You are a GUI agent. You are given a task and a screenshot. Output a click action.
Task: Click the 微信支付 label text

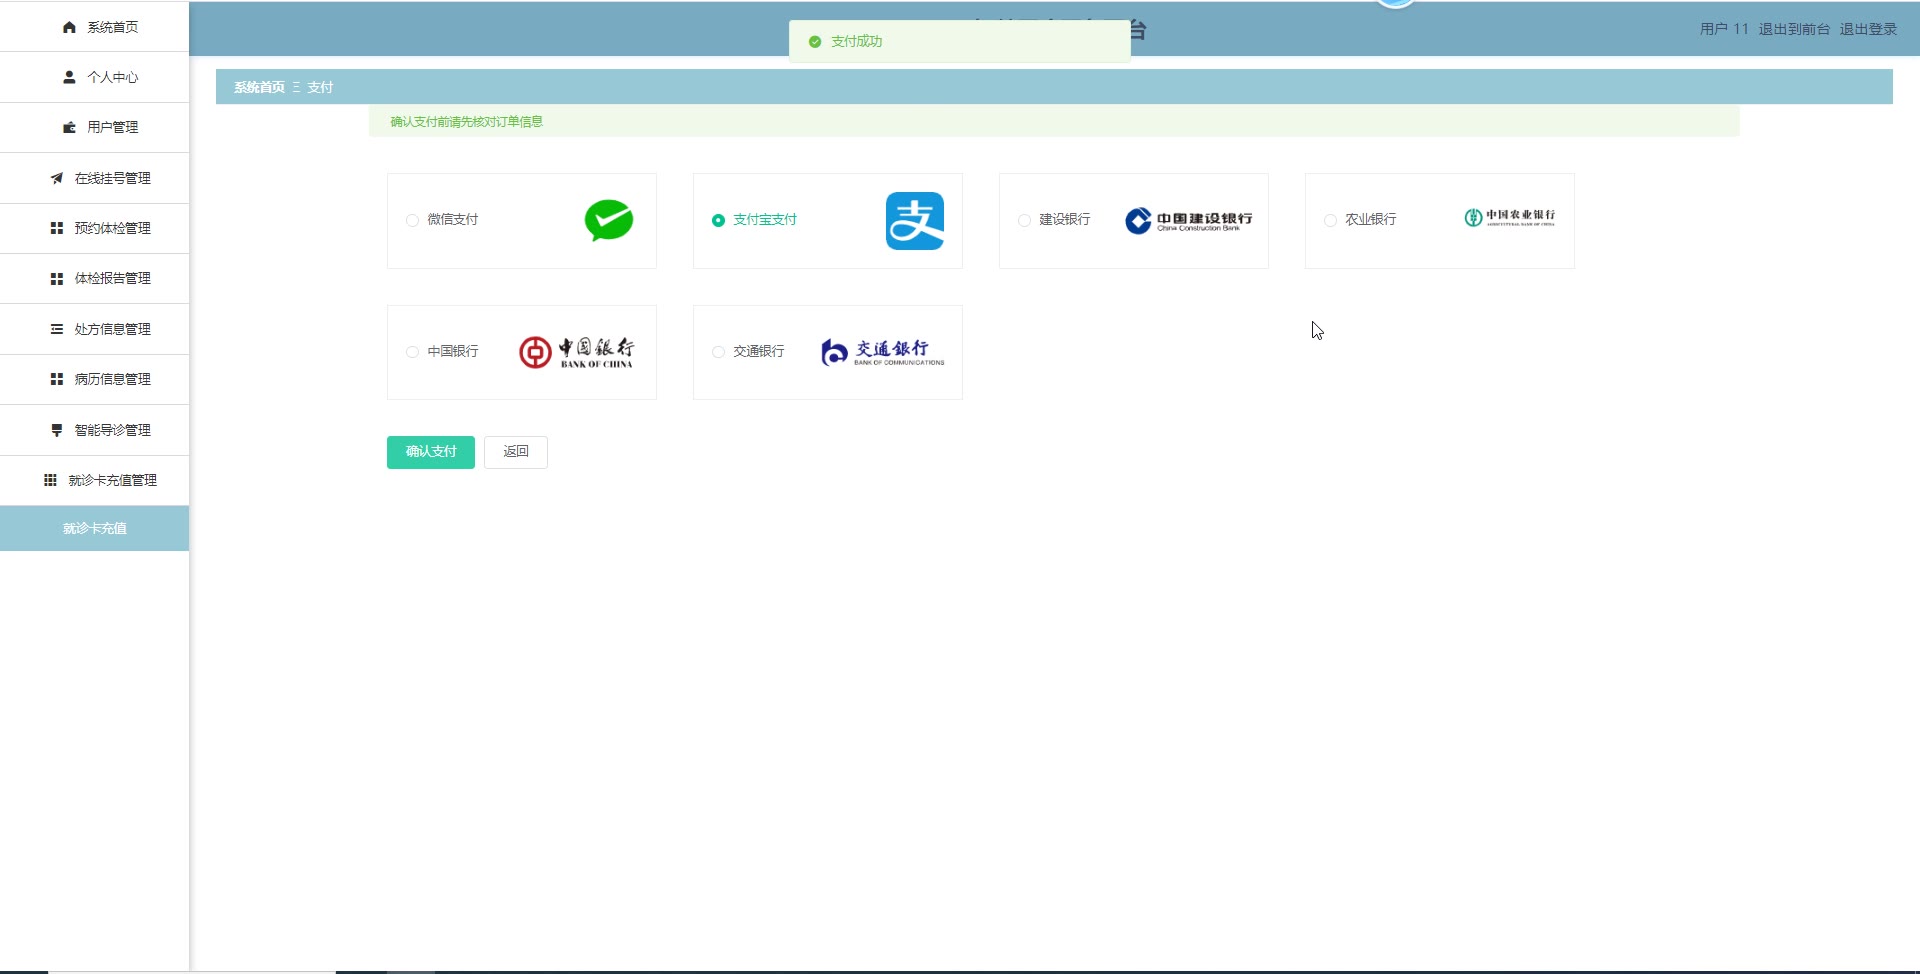coord(453,220)
